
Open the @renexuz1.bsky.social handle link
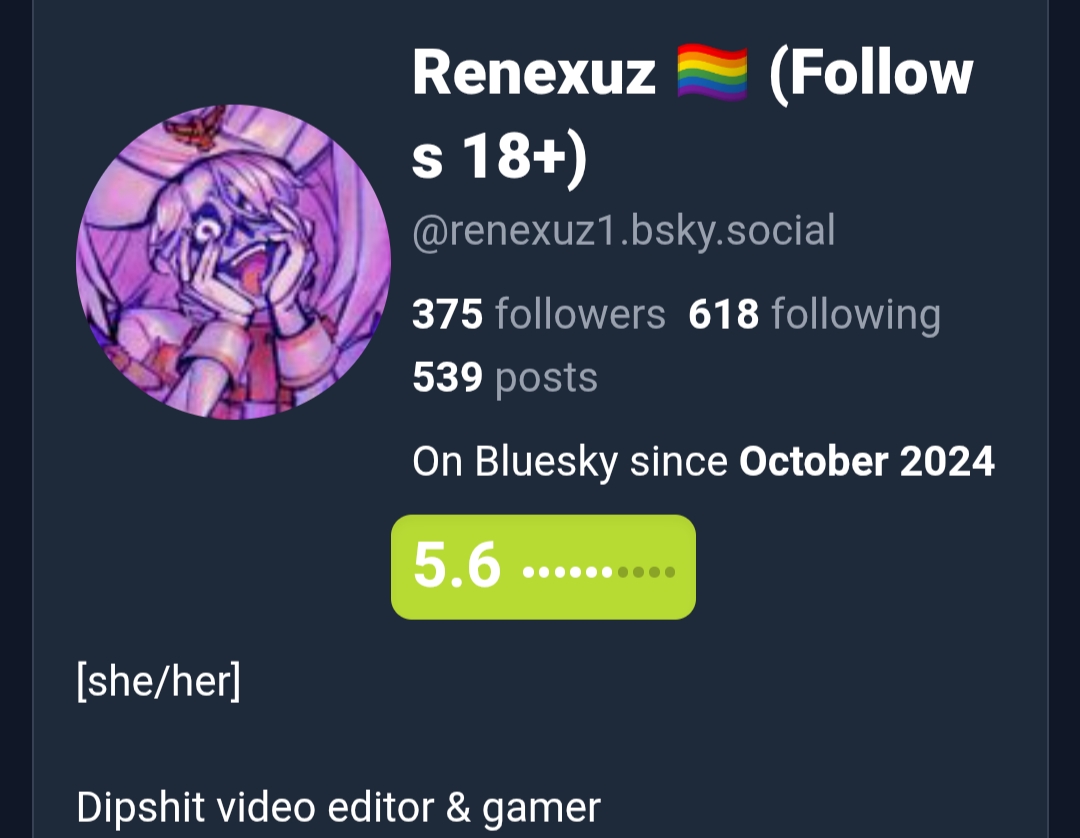623,231
